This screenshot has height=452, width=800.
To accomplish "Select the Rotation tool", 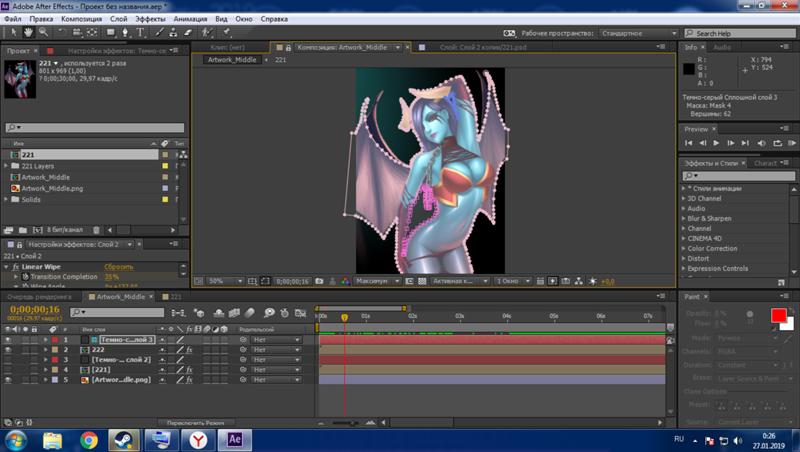I will [62, 32].
